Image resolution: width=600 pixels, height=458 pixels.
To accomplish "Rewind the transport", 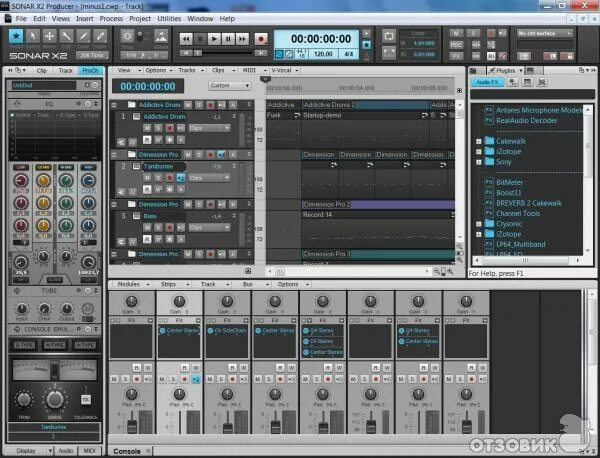I will (186, 39).
